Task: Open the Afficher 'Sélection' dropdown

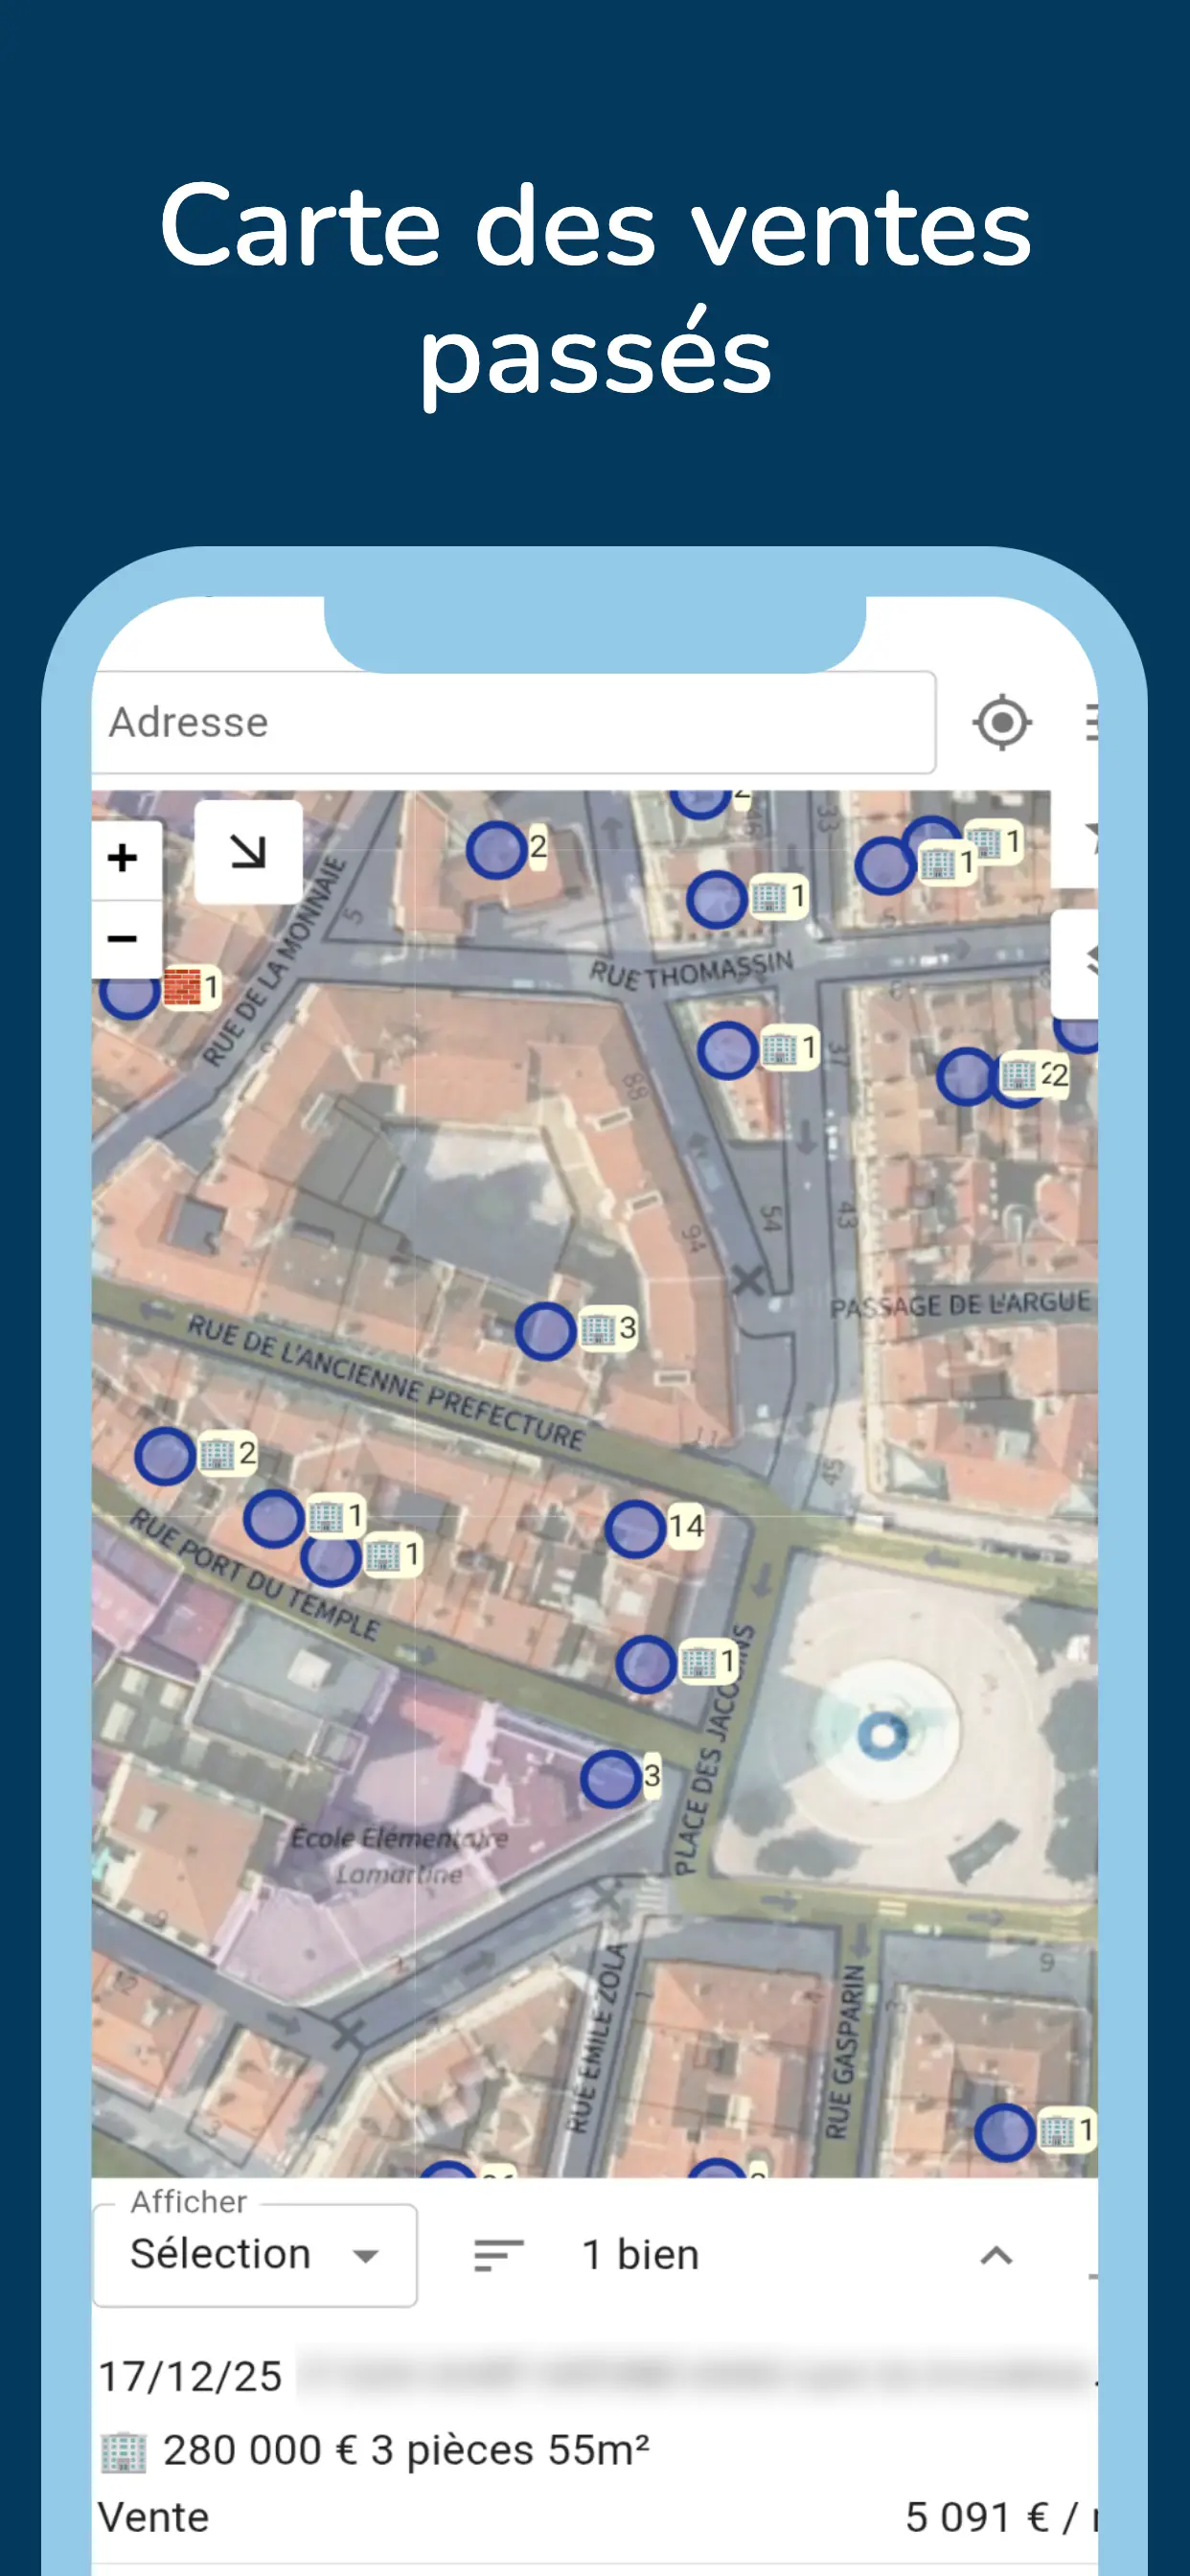Action: pos(255,2255)
